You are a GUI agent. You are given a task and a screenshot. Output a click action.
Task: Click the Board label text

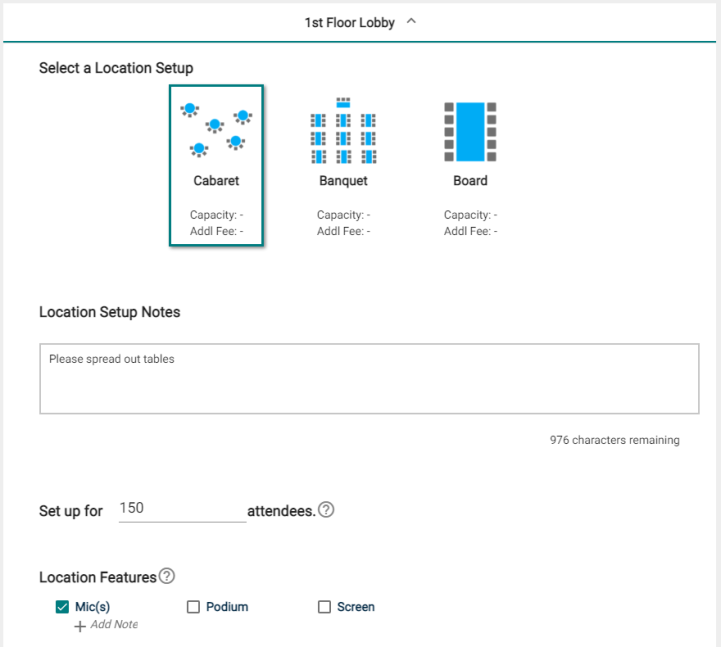point(470,181)
